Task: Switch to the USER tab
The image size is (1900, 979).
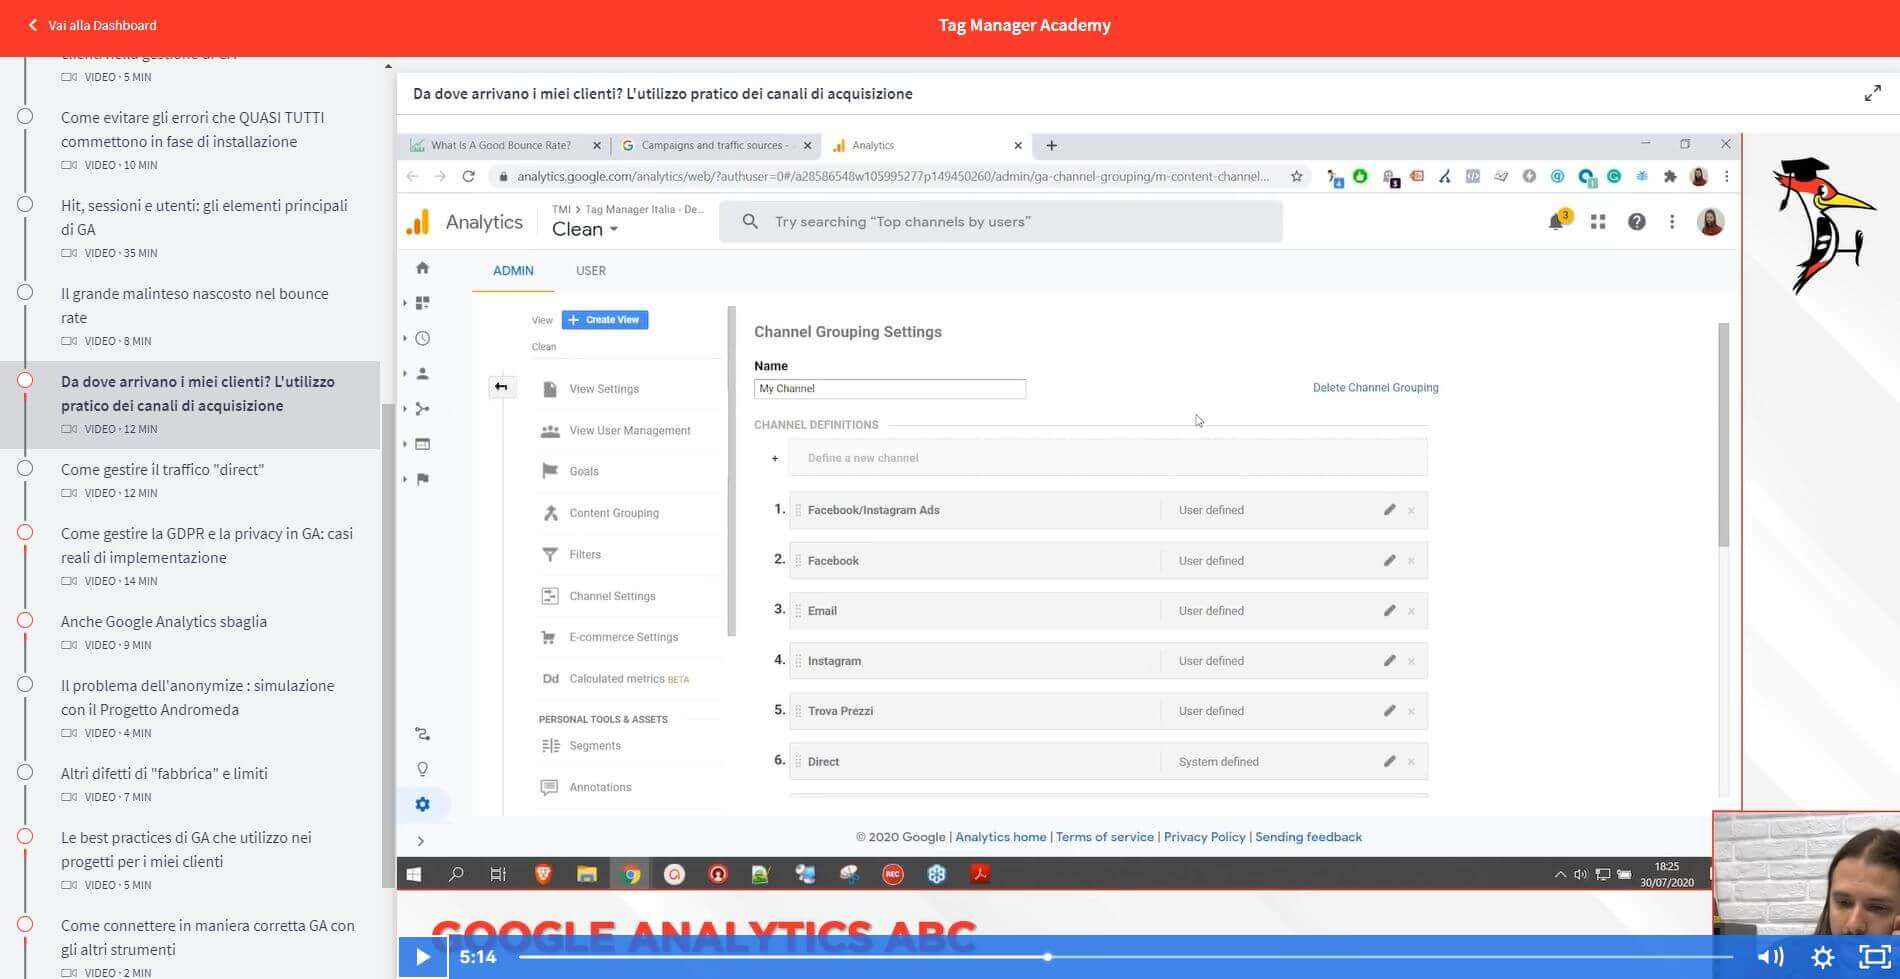Action: click(590, 271)
